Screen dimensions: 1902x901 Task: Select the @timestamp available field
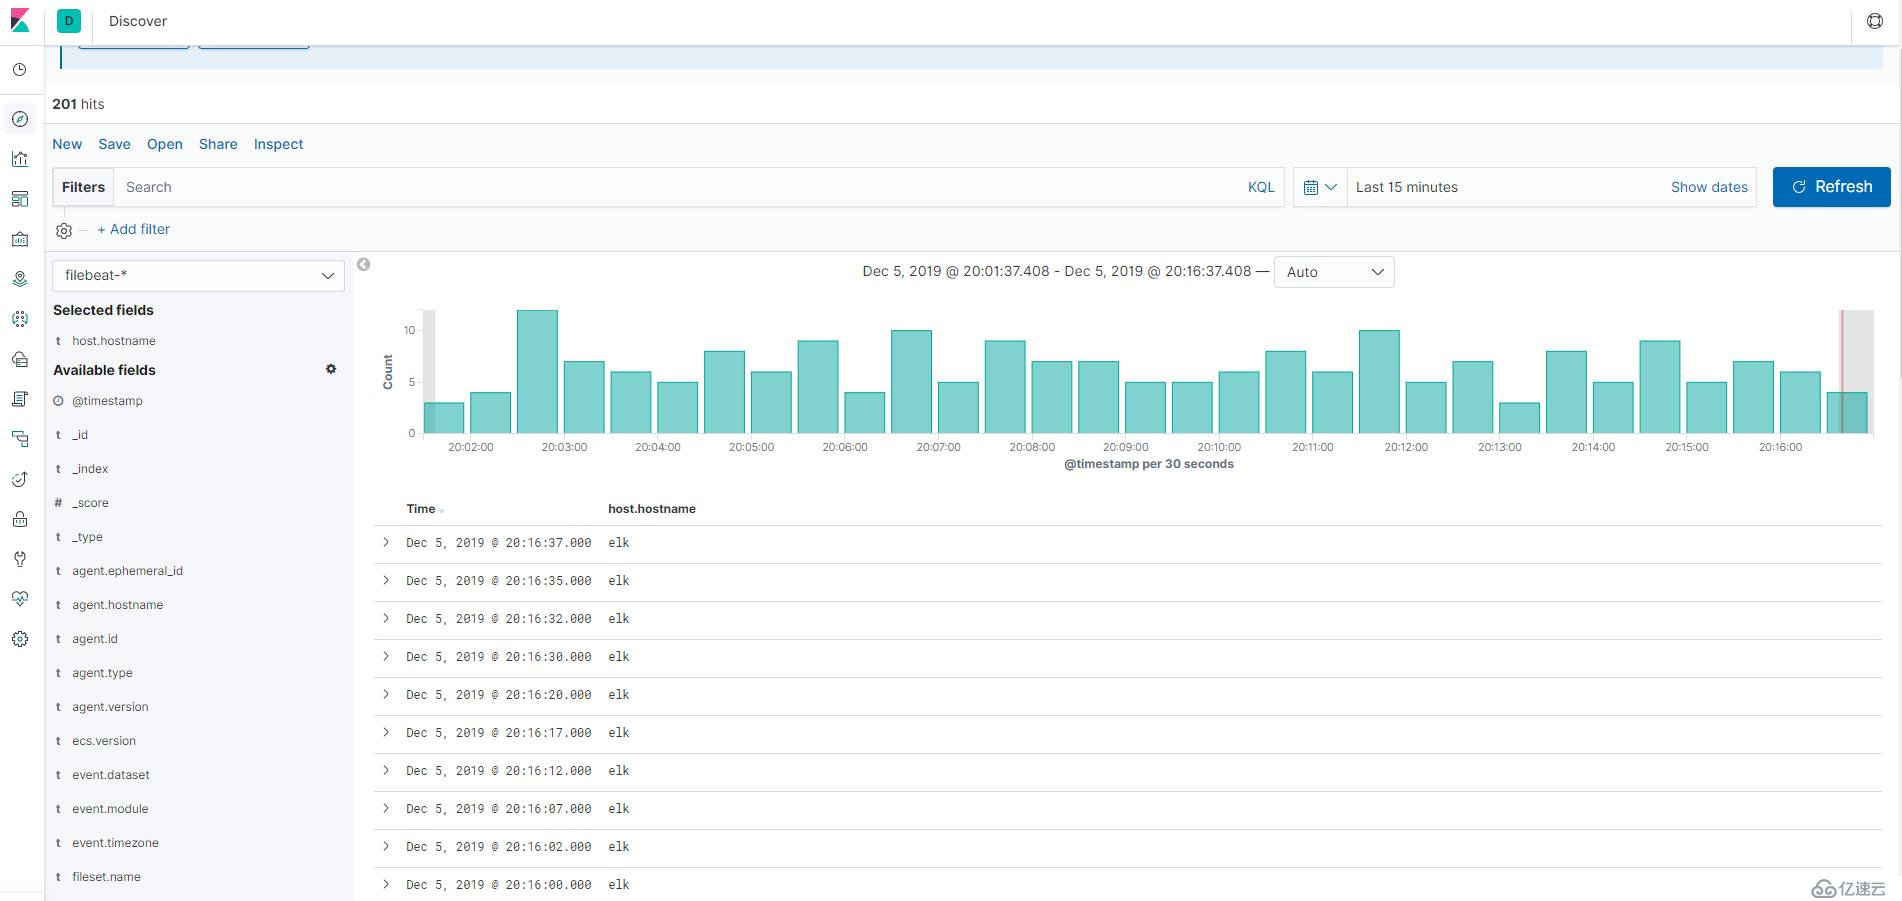coord(107,401)
